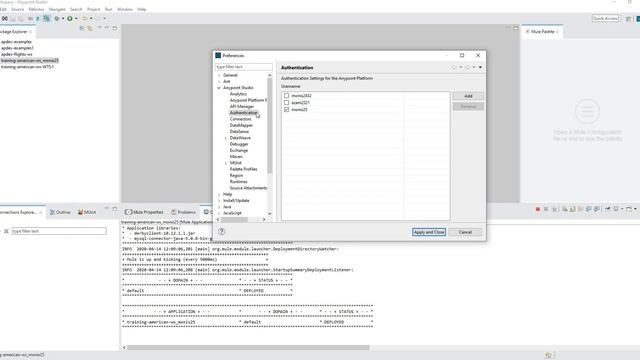Open DataSense preferences page
The image size is (640, 360).
pyautogui.click(x=239, y=131)
